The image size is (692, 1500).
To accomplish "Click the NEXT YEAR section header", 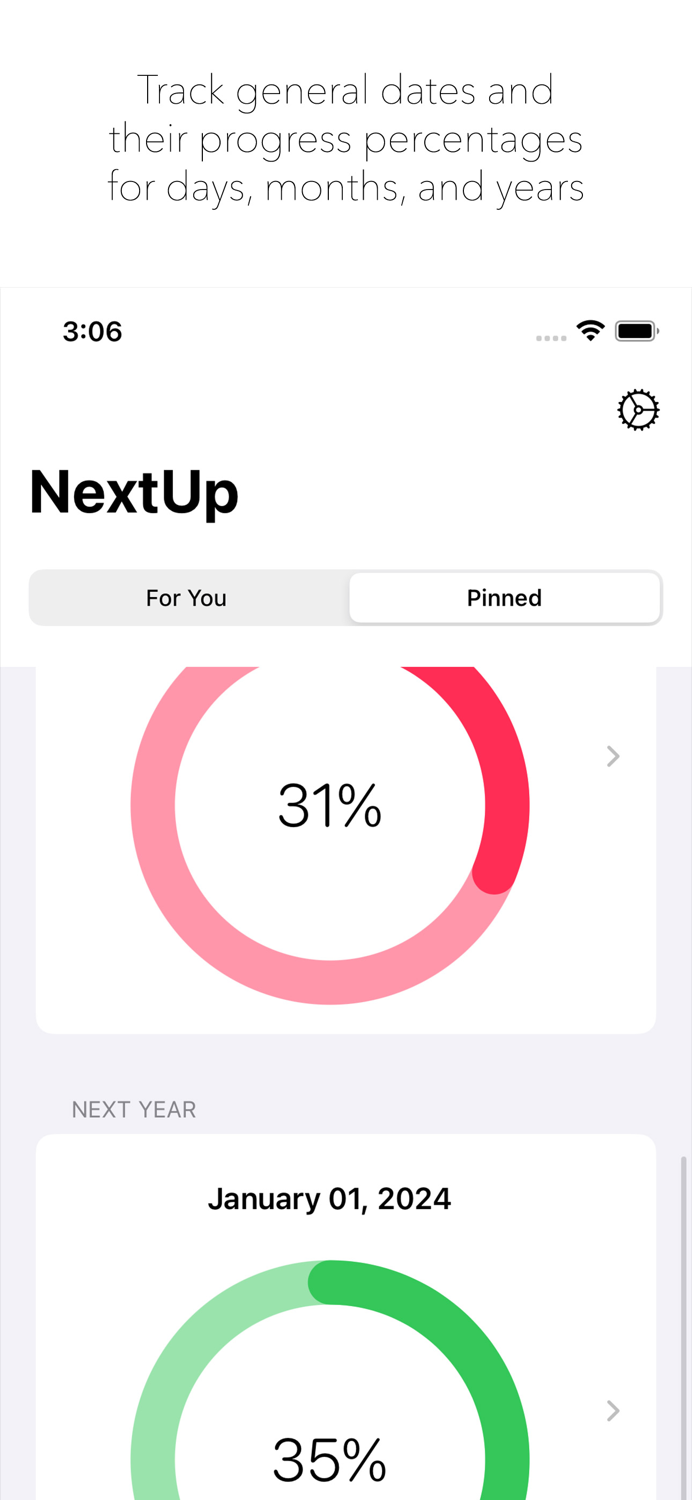I will tap(134, 1109).
